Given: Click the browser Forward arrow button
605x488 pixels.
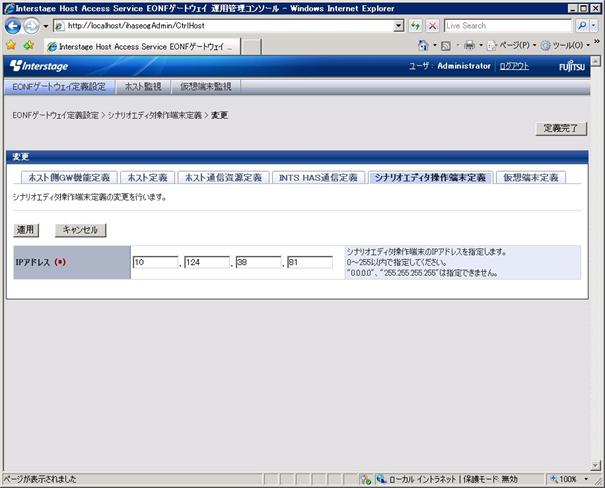Looking at the screenshot, I should pos(31,26).
